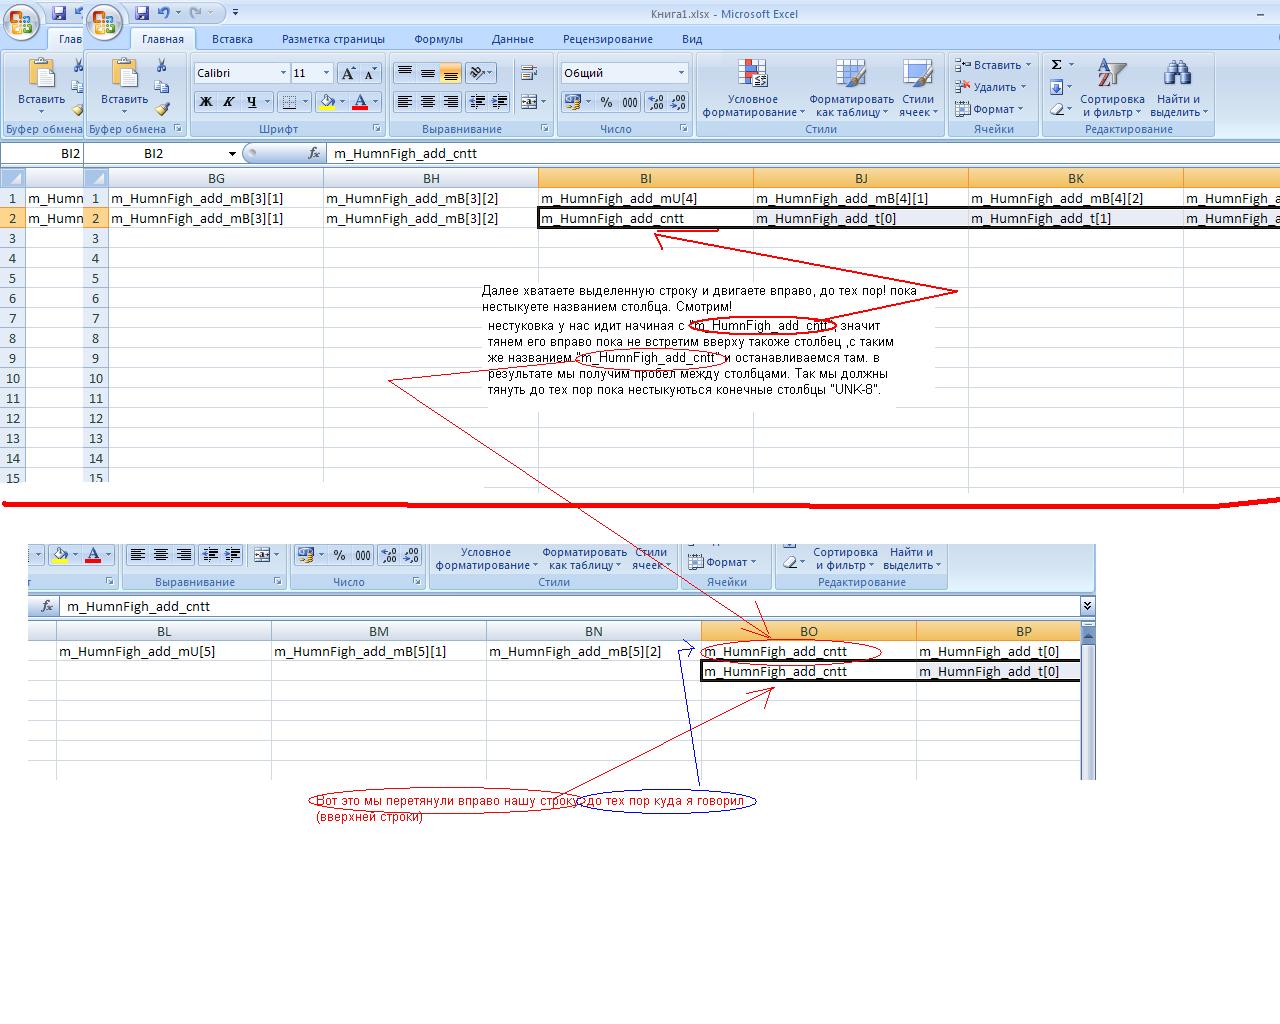This screenshot has width=1280, height=1024.
Task: Increase indent in the top Excel ribbon
Action: (500, 101)
